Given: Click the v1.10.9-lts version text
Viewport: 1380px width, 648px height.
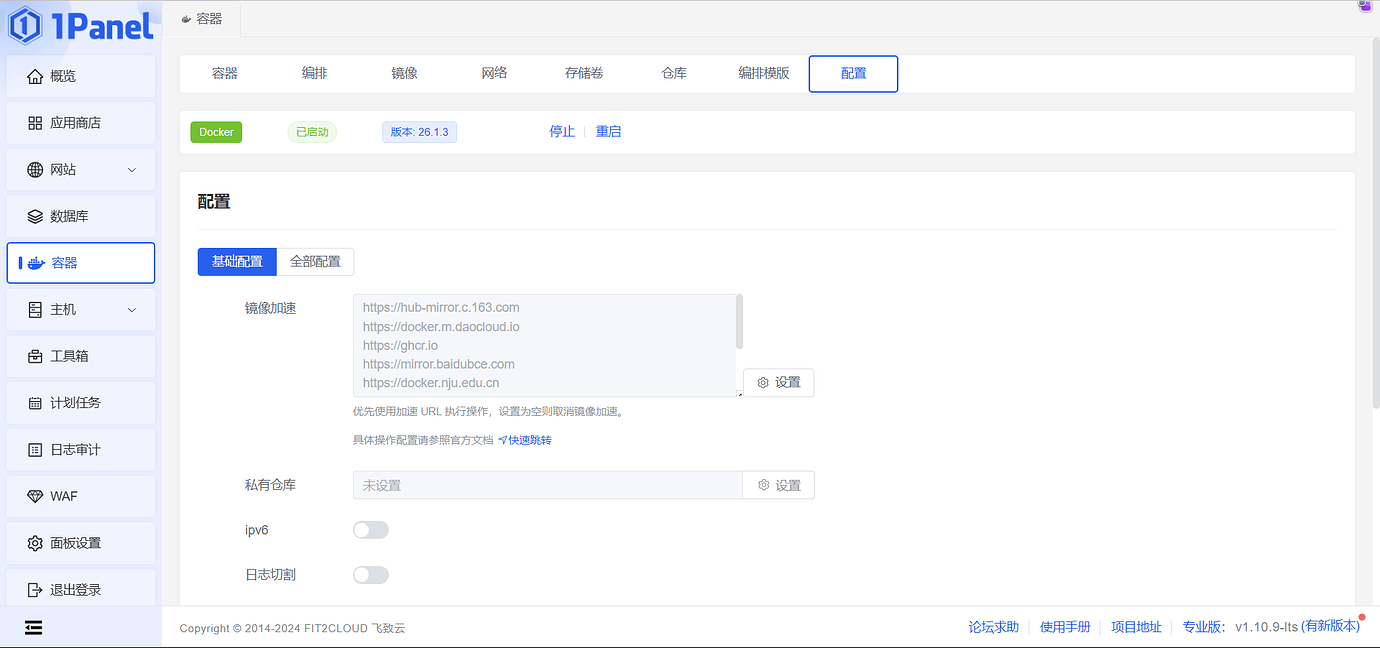Looking at the screenshot, I should [x=1266, y=627].
